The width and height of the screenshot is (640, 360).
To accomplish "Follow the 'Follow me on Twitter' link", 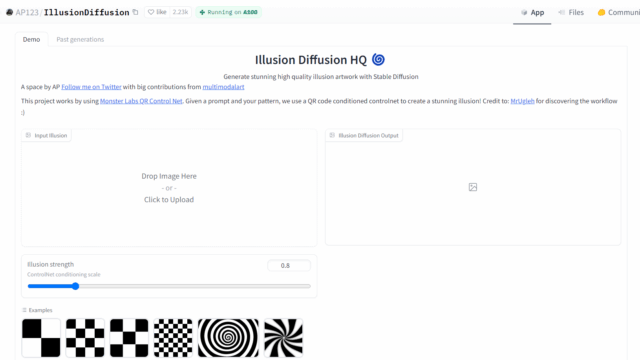I will pyautogui.click(x=91, y=87).
